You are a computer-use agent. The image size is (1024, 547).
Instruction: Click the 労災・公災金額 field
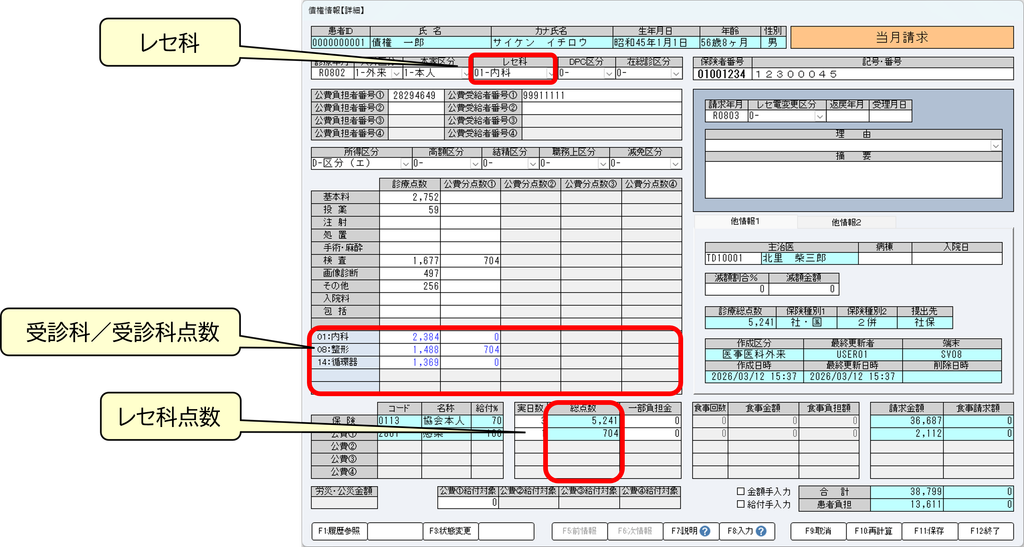344,503
